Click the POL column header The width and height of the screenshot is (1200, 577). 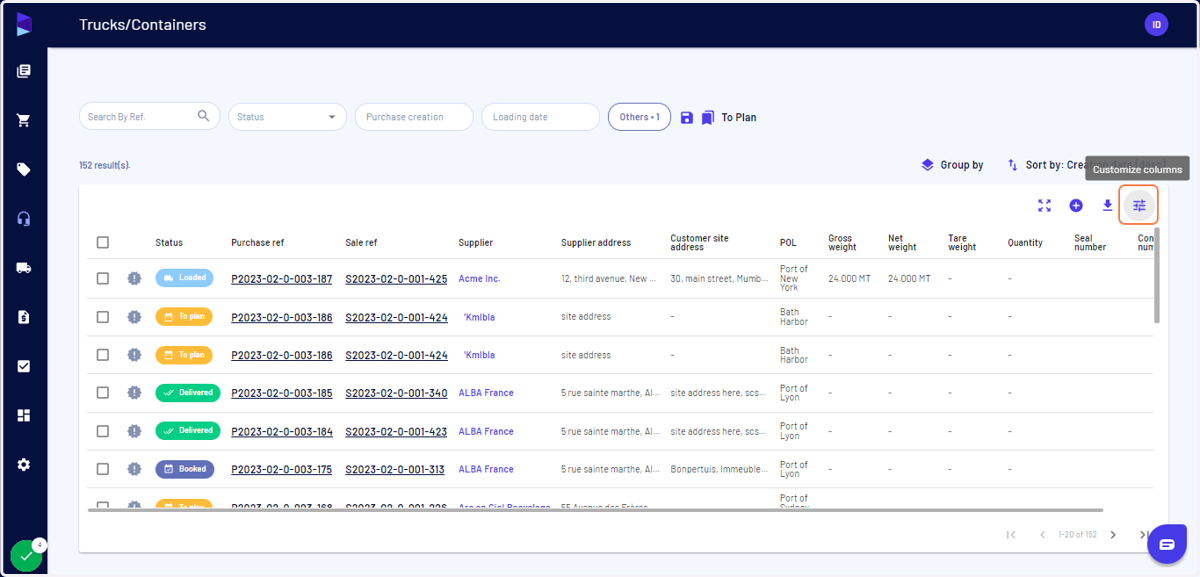pos(788,242)
